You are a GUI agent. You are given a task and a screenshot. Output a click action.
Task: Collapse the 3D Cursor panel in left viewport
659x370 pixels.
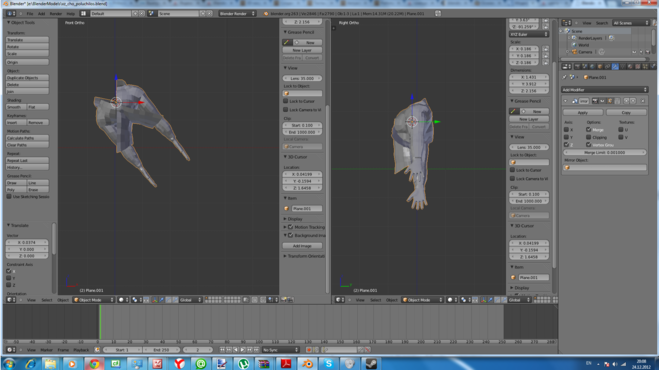285,157
